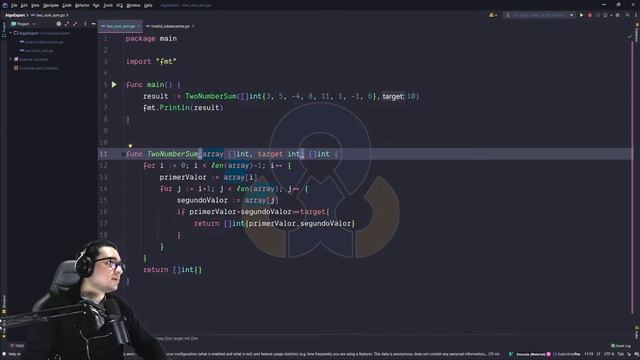Screen dimensions: 640x360
Task: Open the Run menu
Action: (x=96, y=5)
